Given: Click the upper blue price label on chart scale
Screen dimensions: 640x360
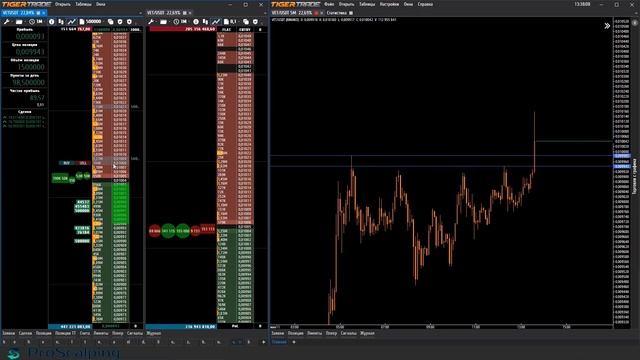Looking at the screenshot, I should point(622,156).
